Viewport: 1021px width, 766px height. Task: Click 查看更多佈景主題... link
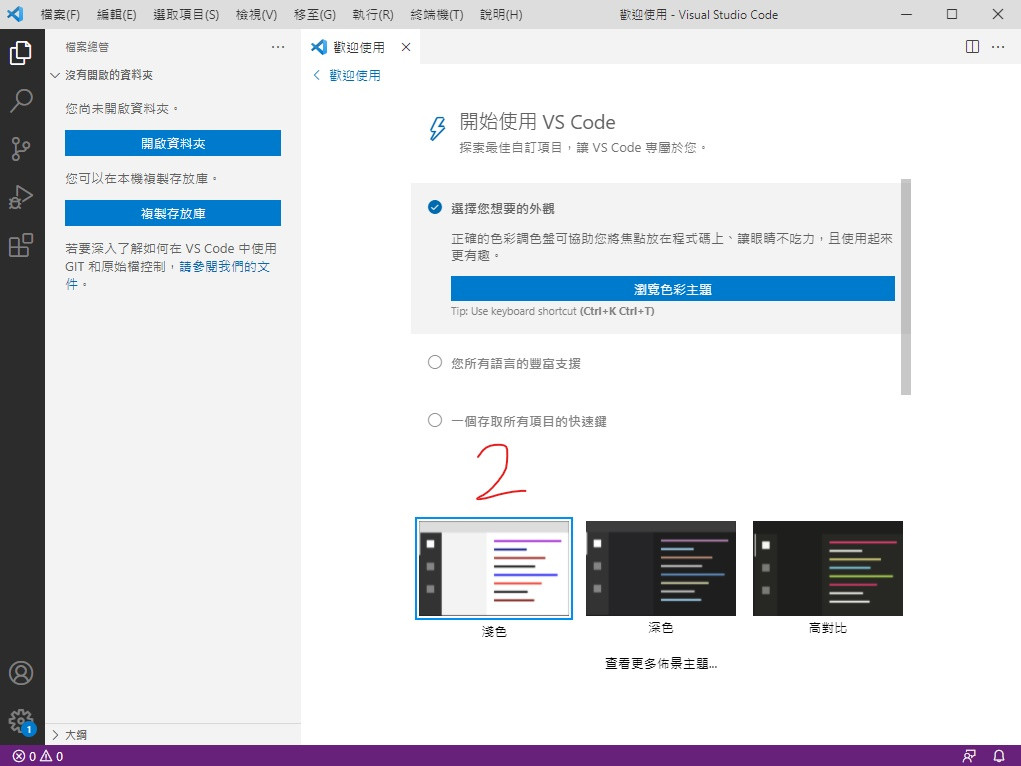661,664
